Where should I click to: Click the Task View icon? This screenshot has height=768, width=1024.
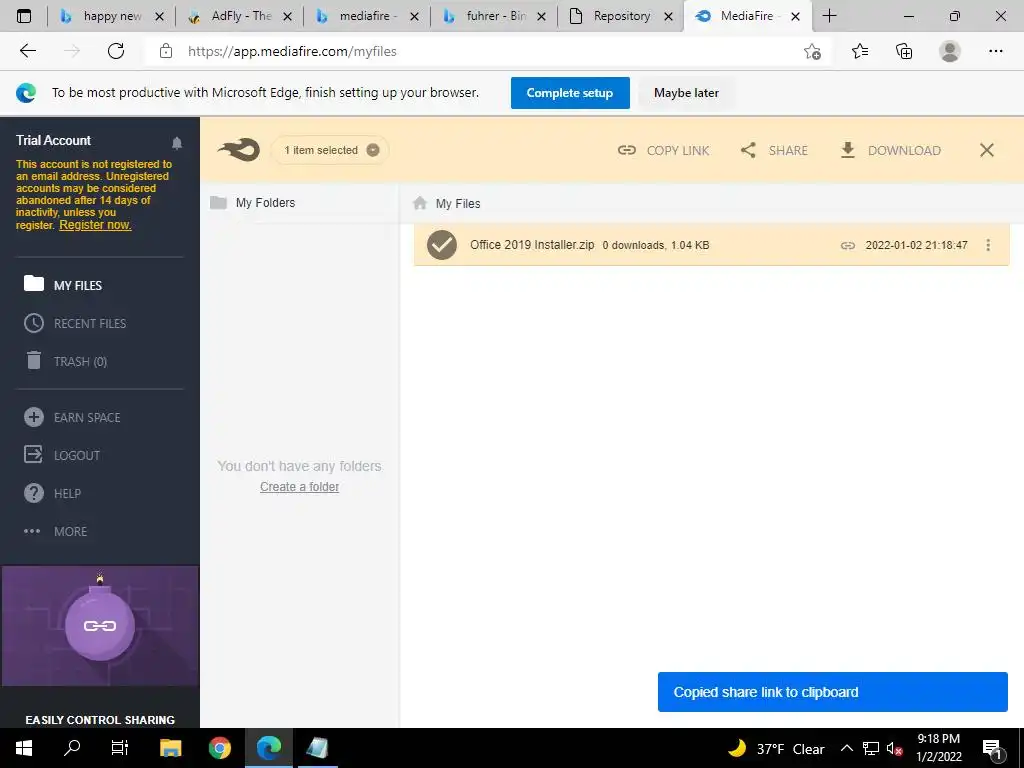tap(120, 748)
